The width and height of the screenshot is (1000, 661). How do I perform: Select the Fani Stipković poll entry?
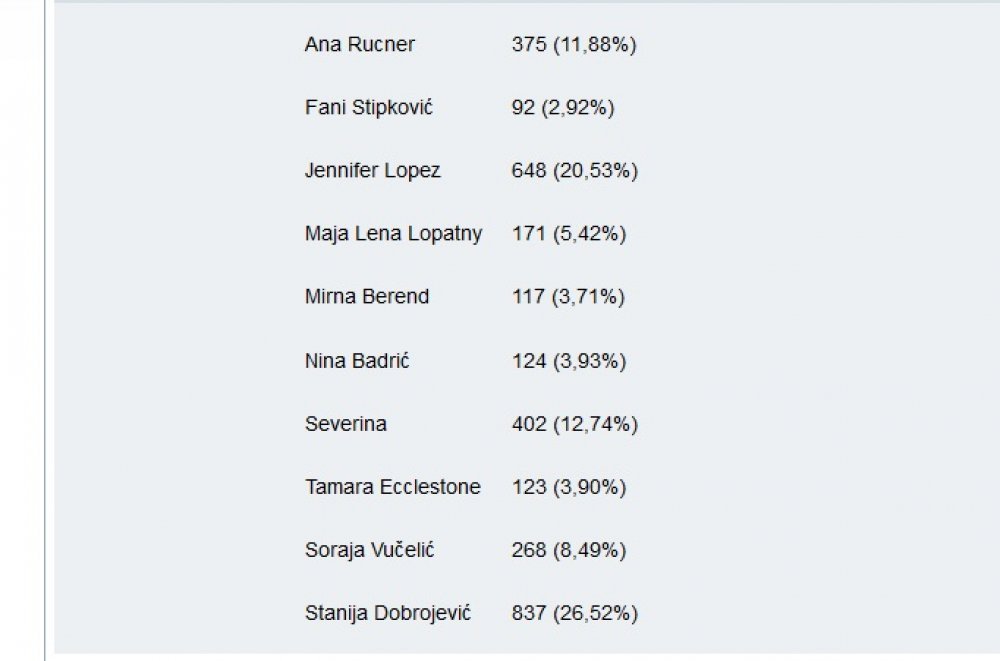tap(369, 107)
